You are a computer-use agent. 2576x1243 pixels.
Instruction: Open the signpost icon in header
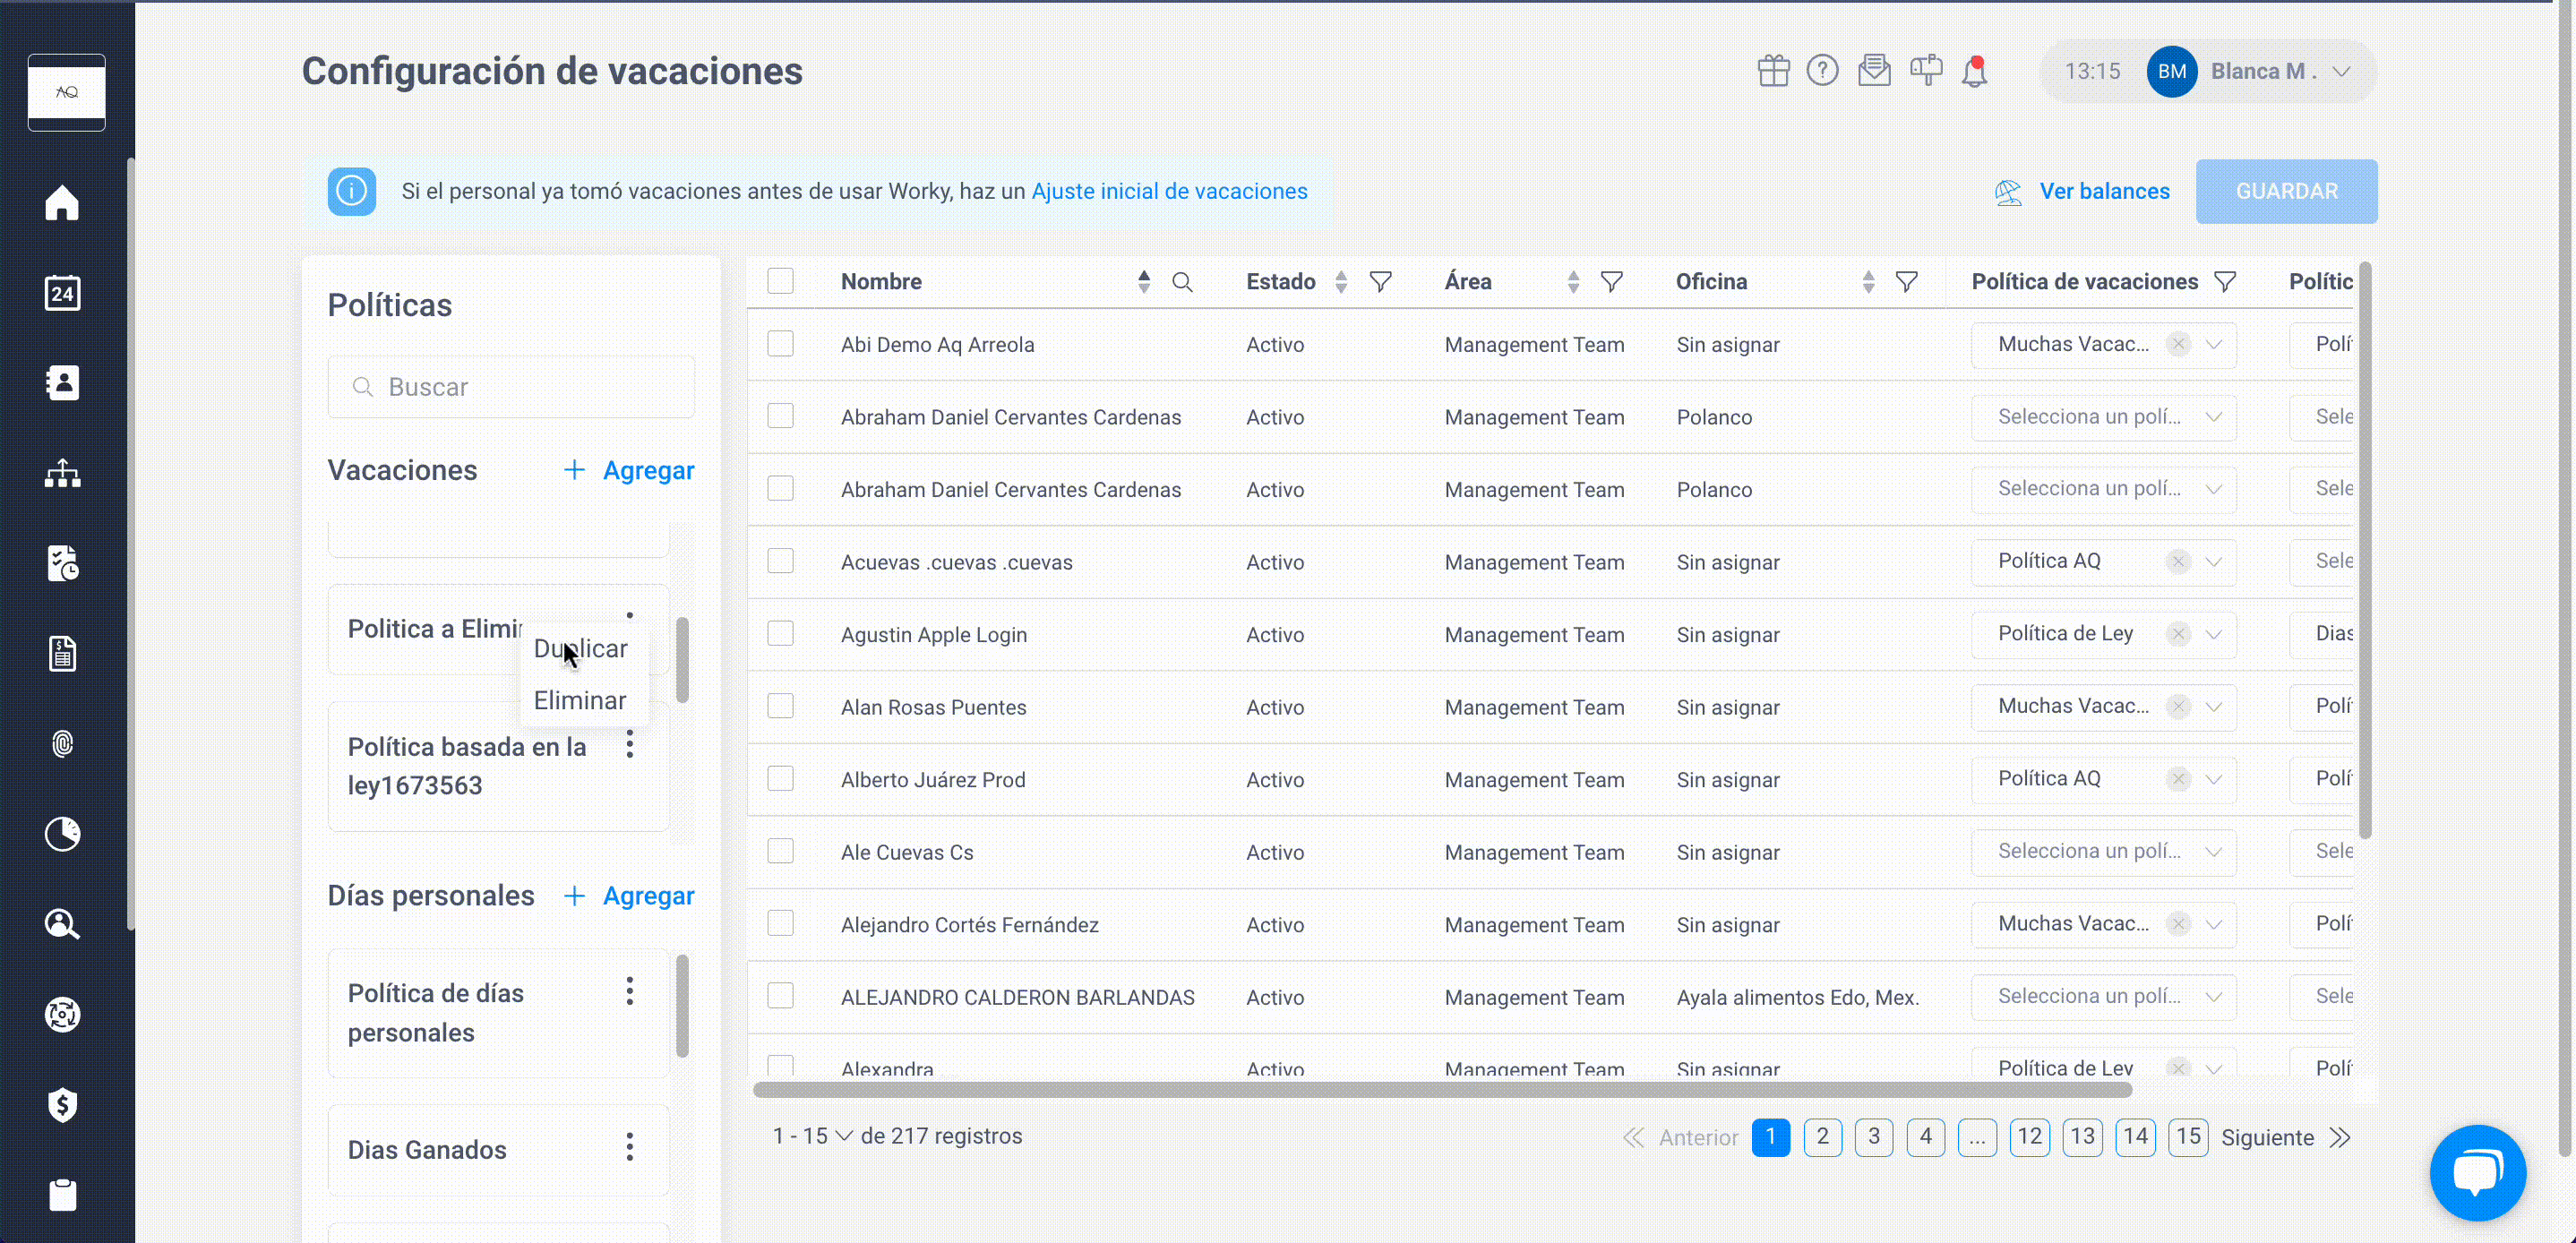click(1926, 71)
